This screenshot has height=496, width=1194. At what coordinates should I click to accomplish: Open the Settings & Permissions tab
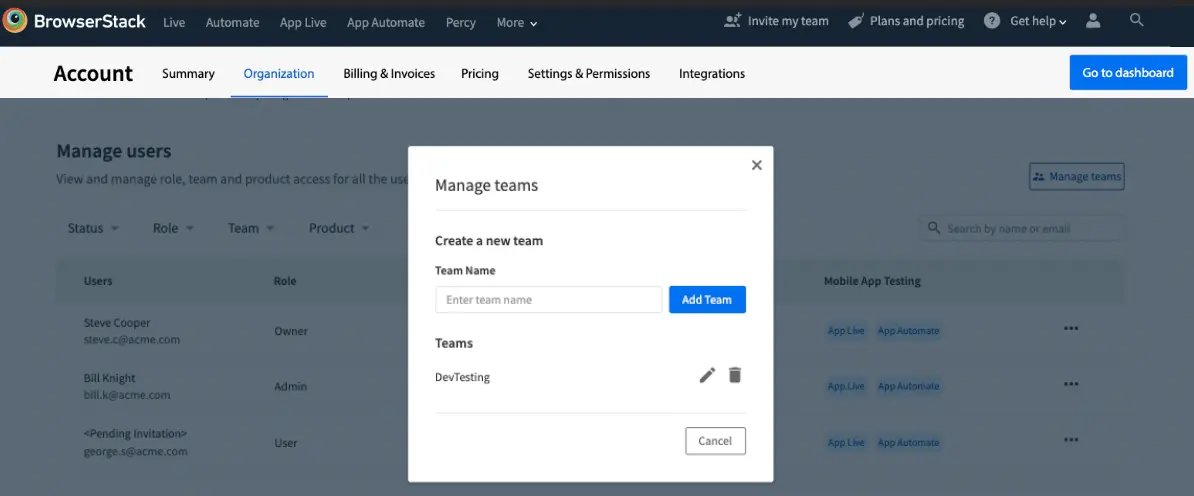(588, 74)
